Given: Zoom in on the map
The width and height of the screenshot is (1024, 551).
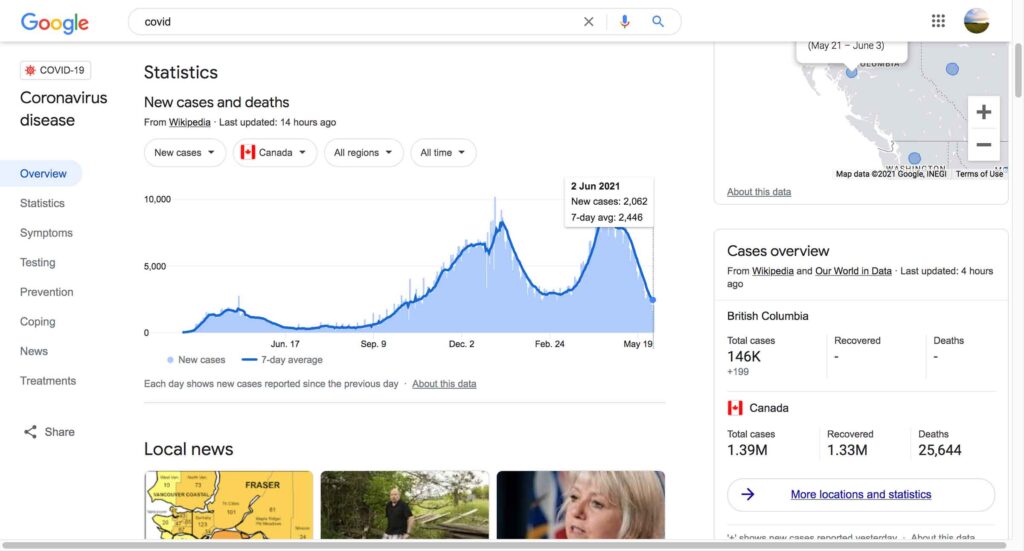Looking at the screenshot, I should click(983, 112).
